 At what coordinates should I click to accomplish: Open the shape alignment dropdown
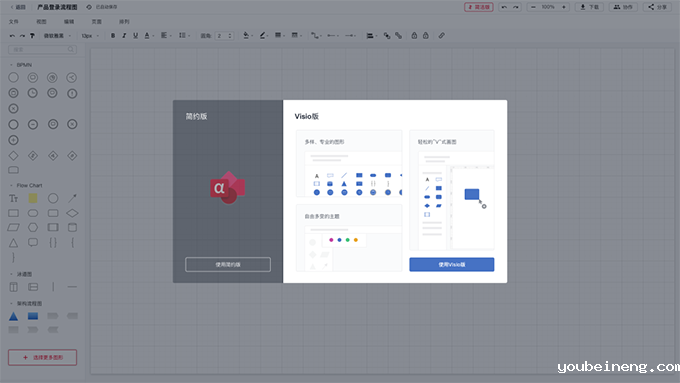point(372,36)
